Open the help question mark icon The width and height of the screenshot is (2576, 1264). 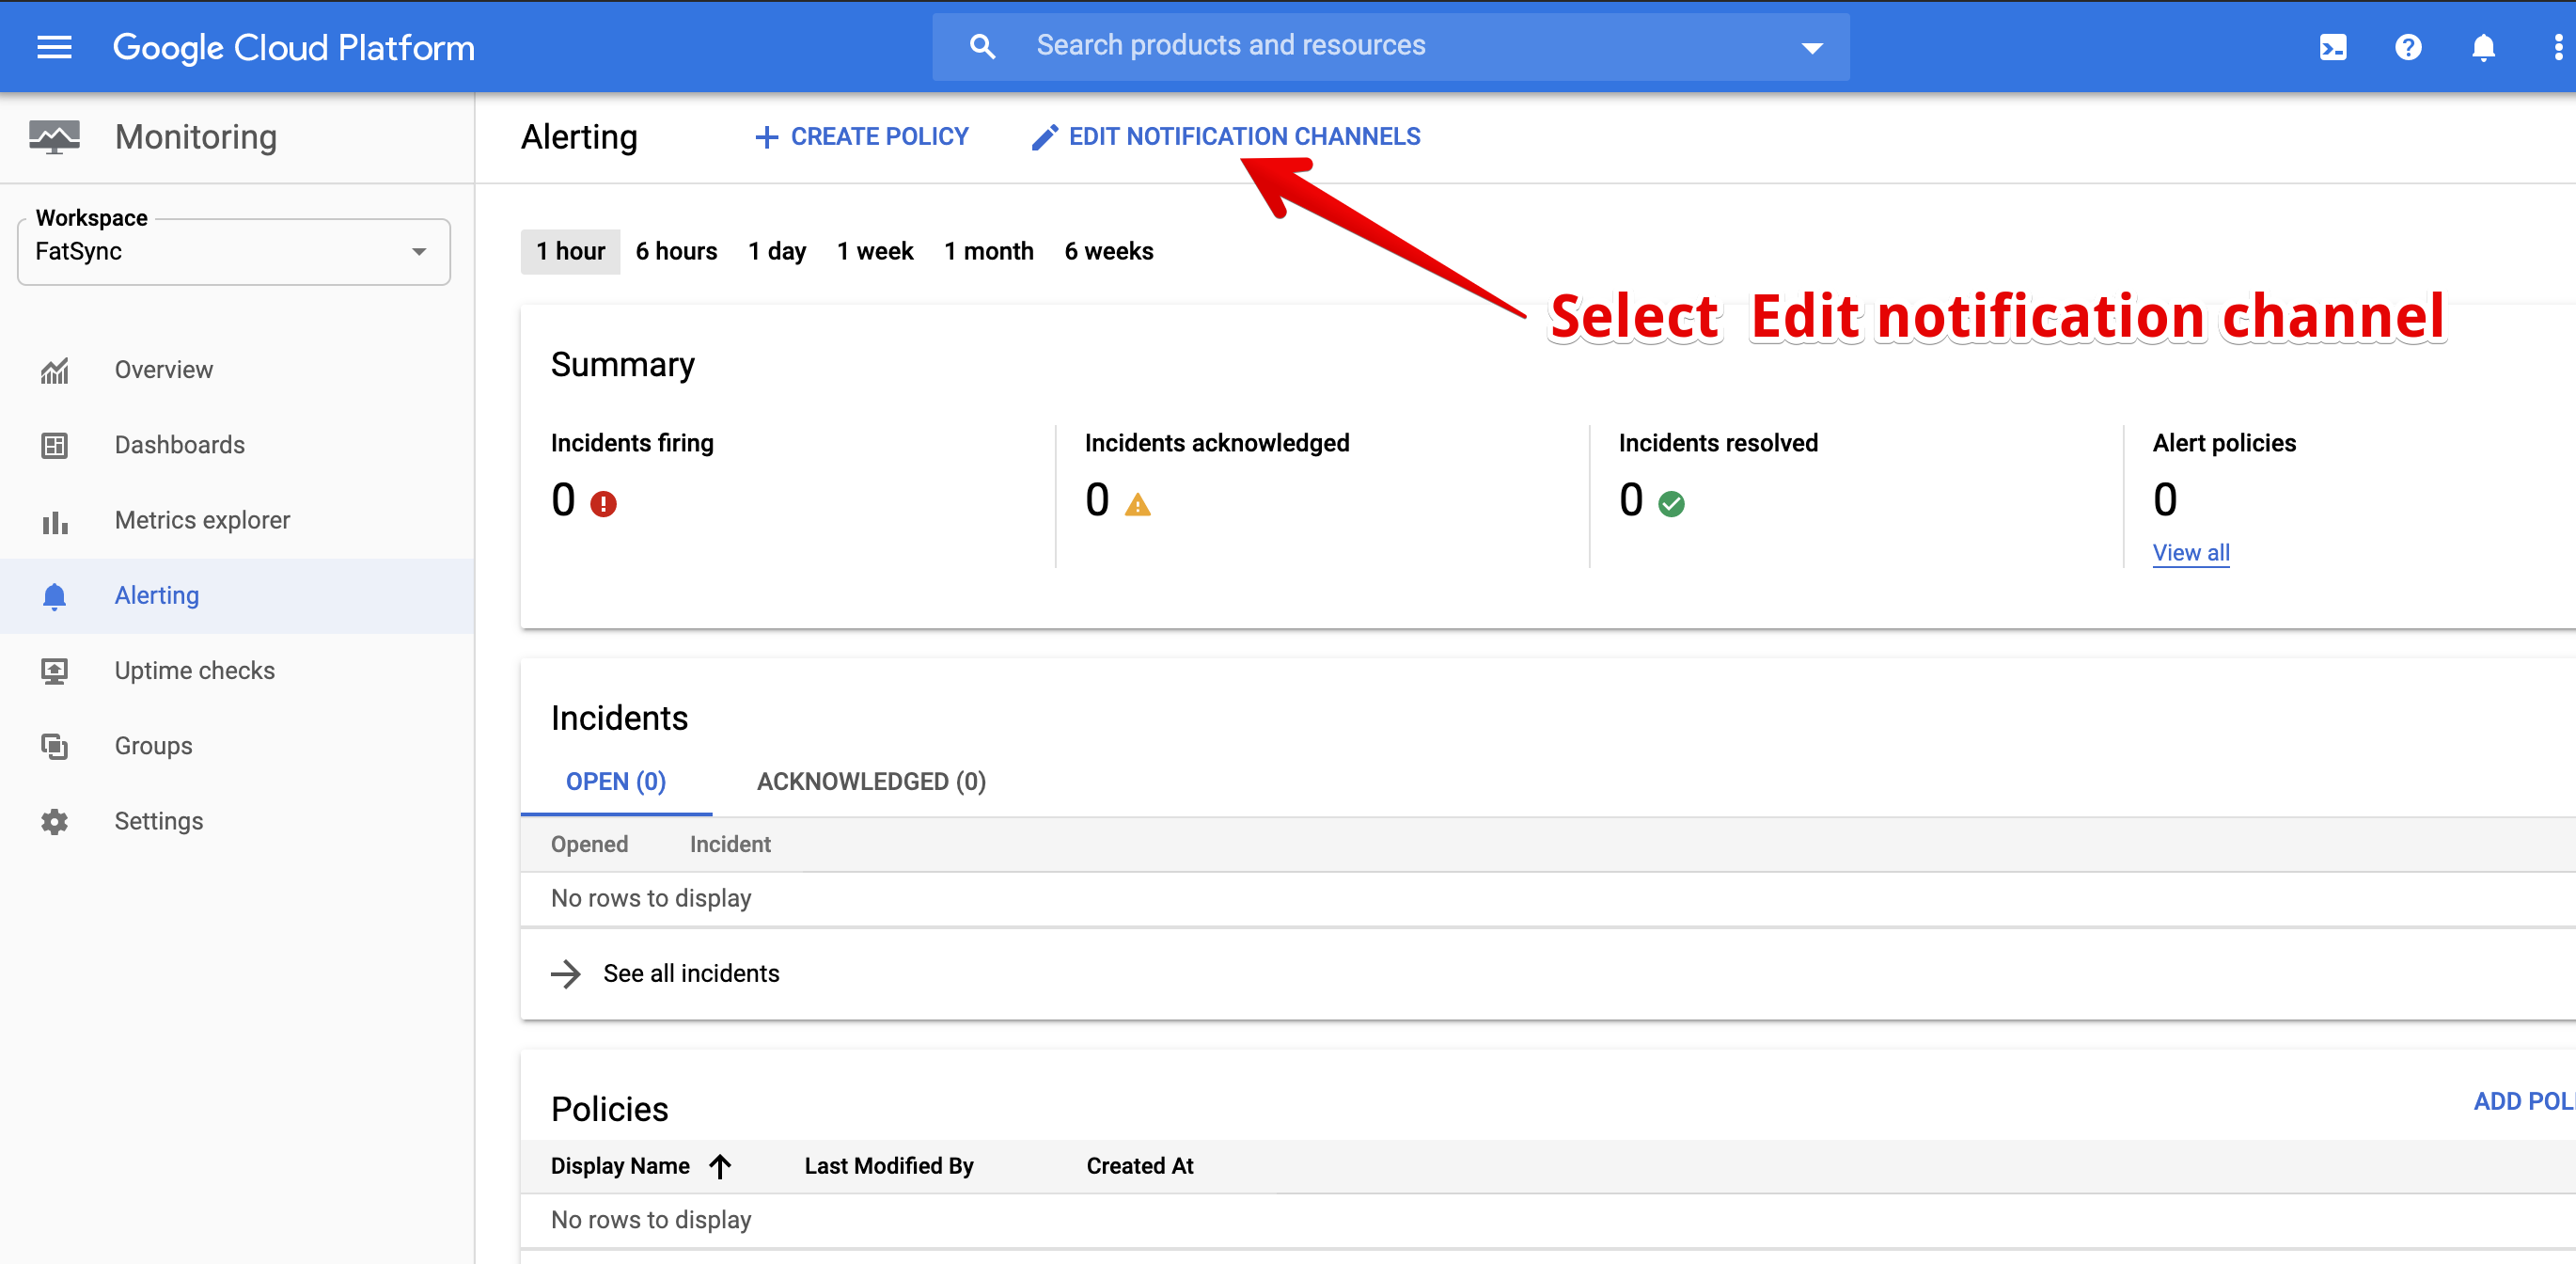coord(2408,47)
